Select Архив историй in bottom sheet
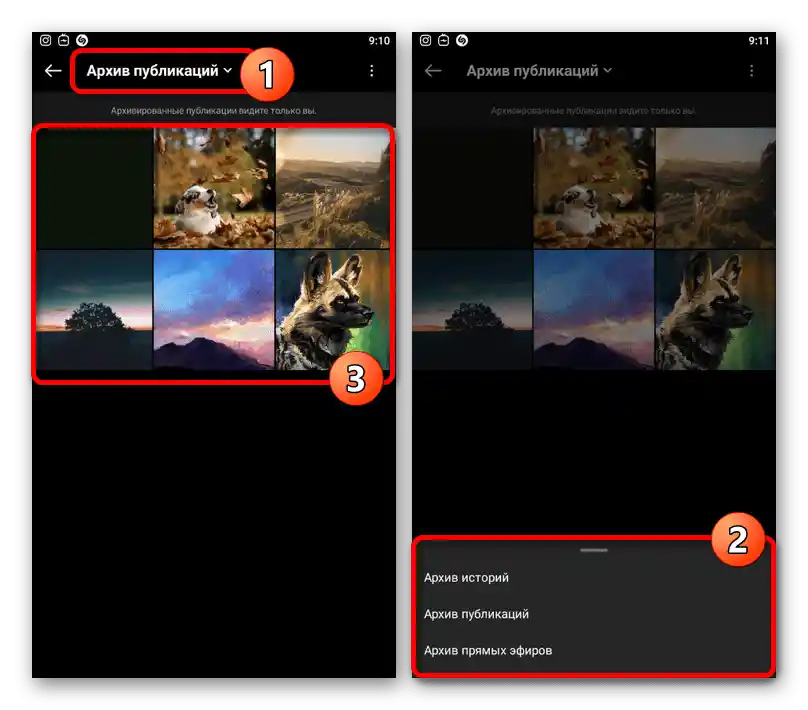Viewport: 808px width, 710px height. [466, 578]
